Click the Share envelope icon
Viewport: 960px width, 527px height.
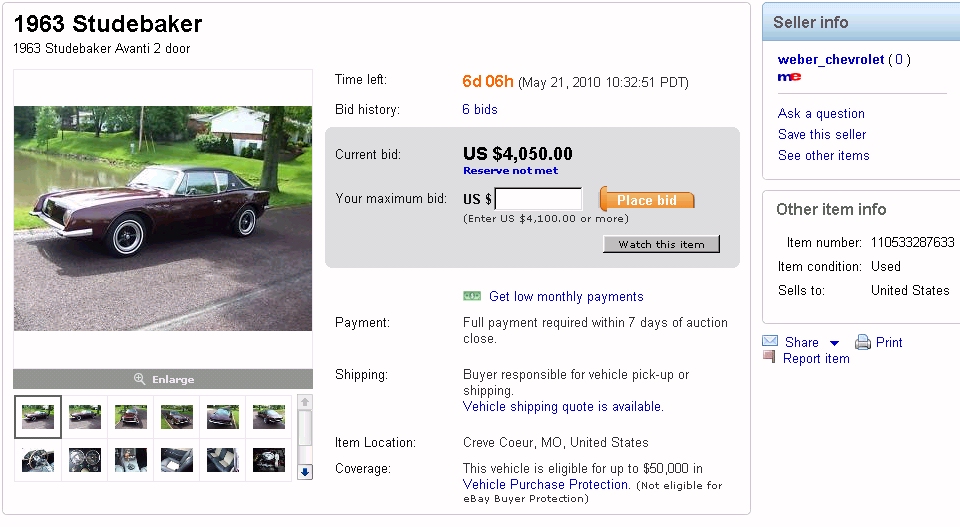[x=770, y=342]
